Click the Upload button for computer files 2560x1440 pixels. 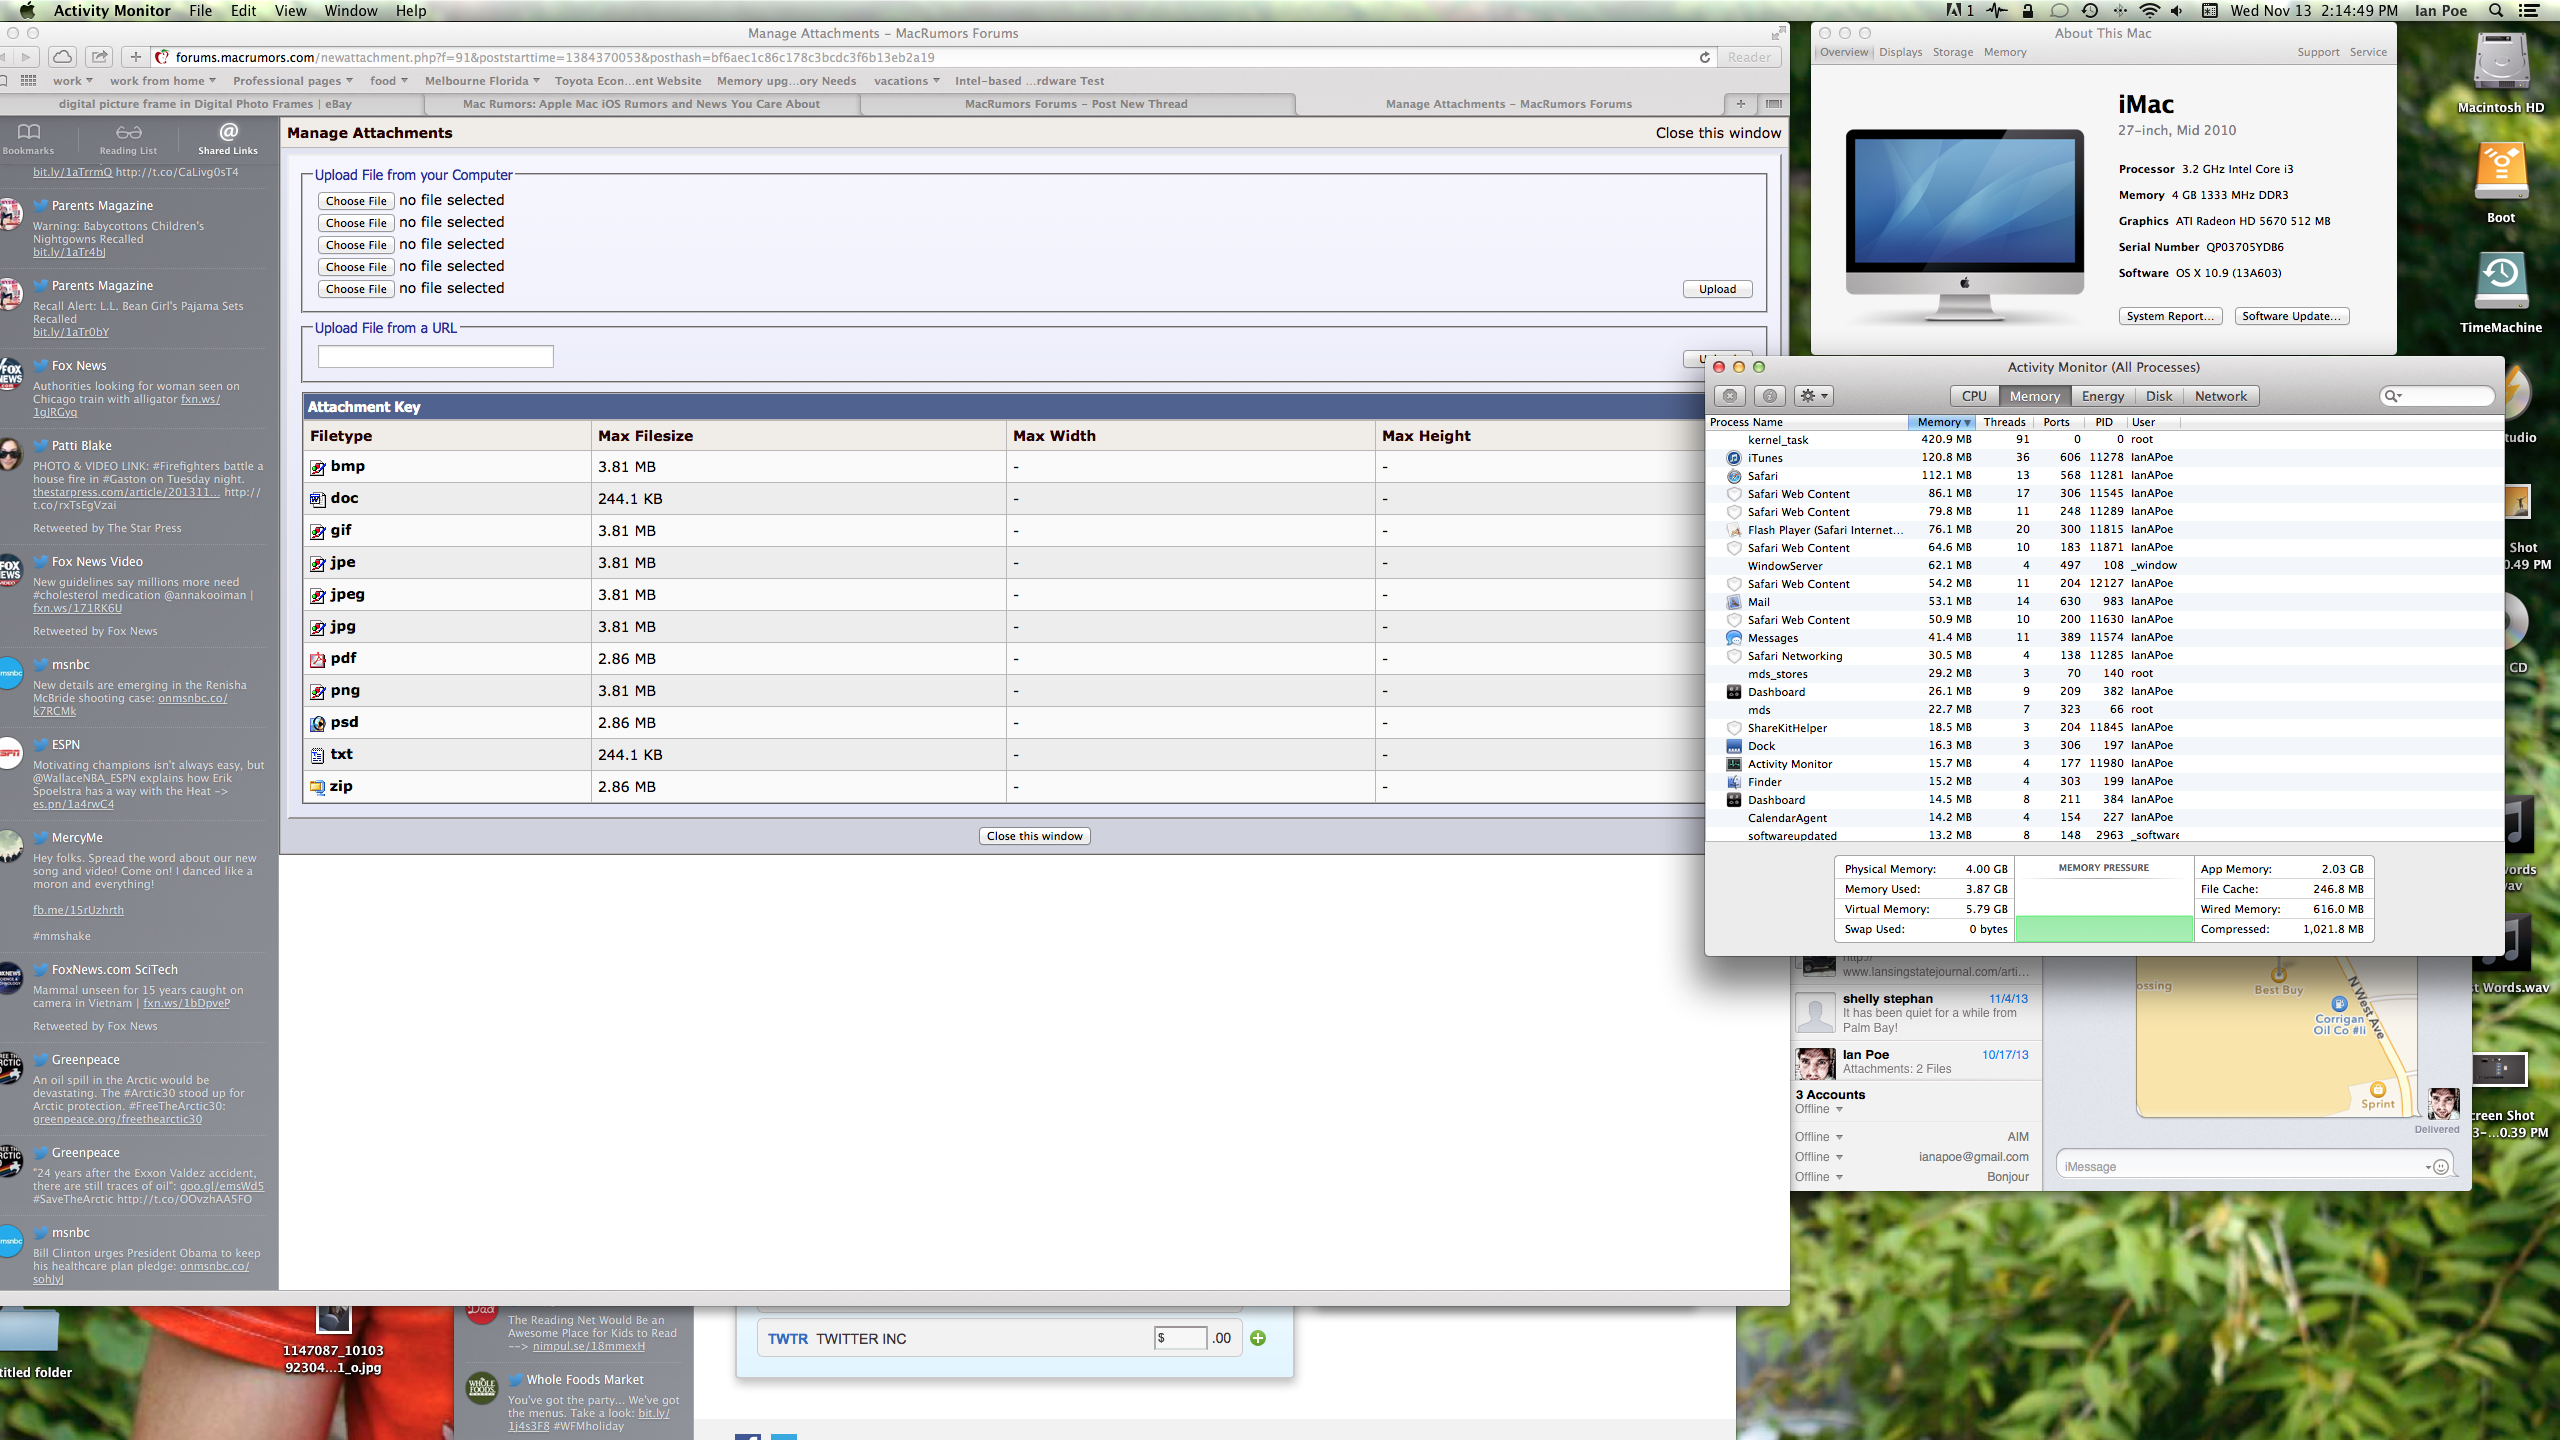click(x=1717, y=289)
